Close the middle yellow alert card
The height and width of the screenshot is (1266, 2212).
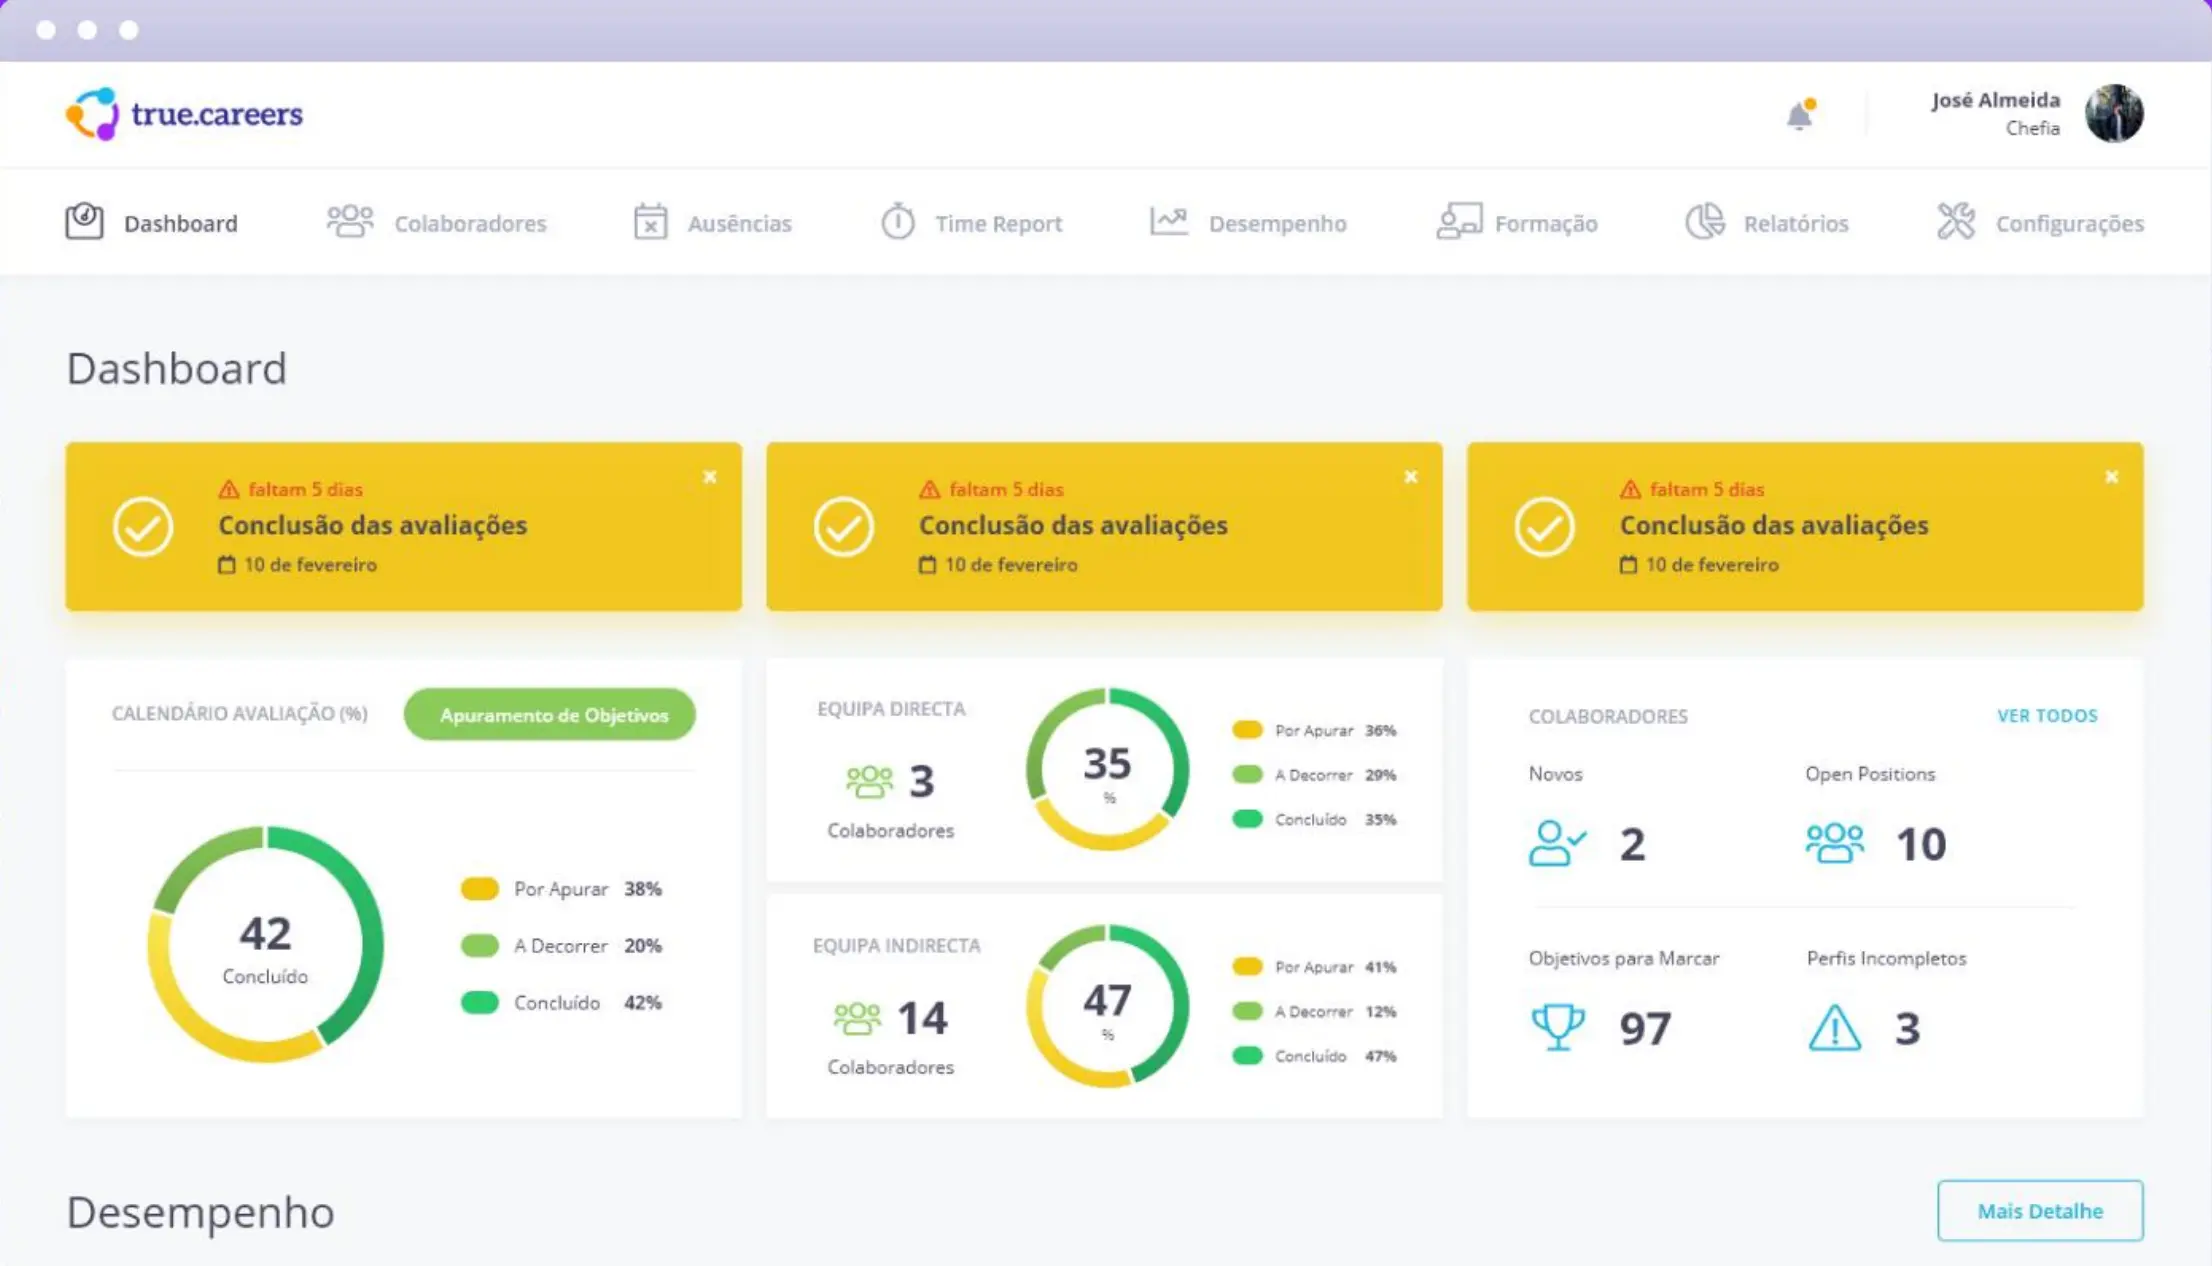pos(1410,477)
